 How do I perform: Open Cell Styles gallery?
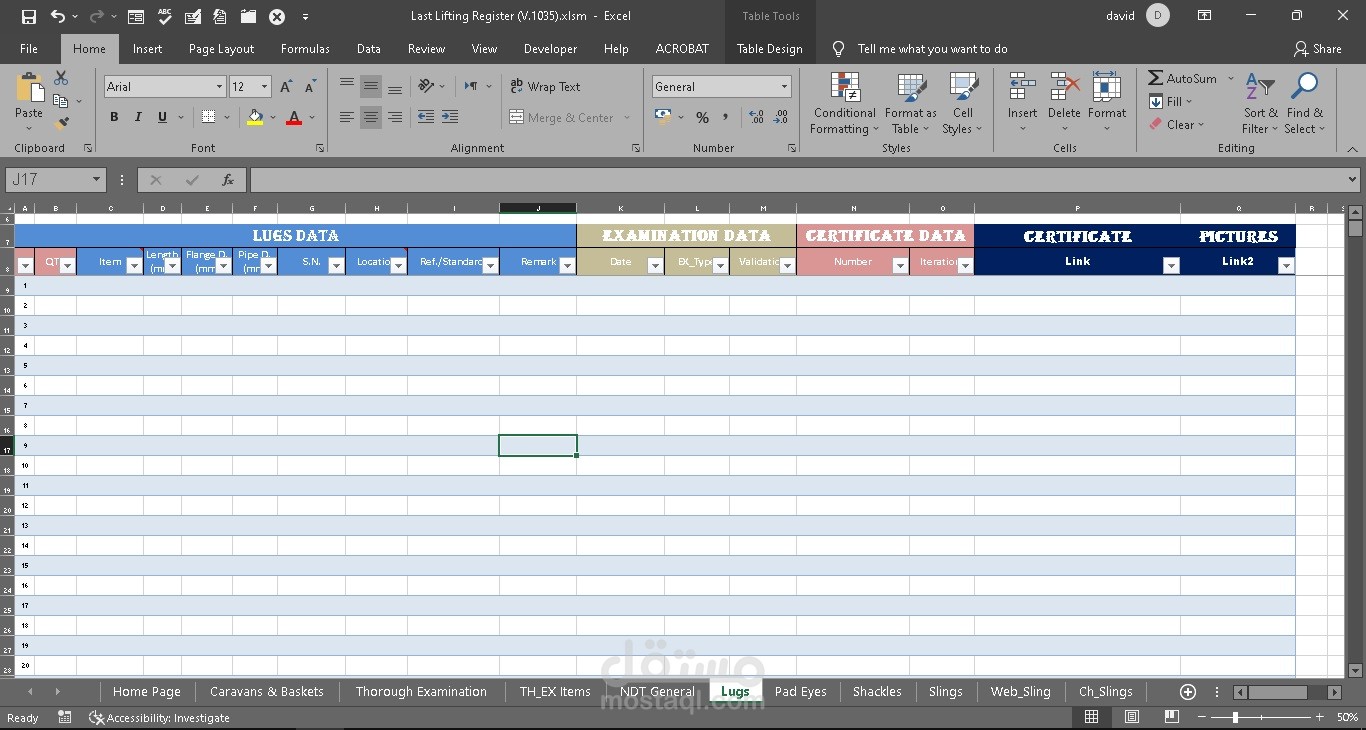click(x=962, y=103)
